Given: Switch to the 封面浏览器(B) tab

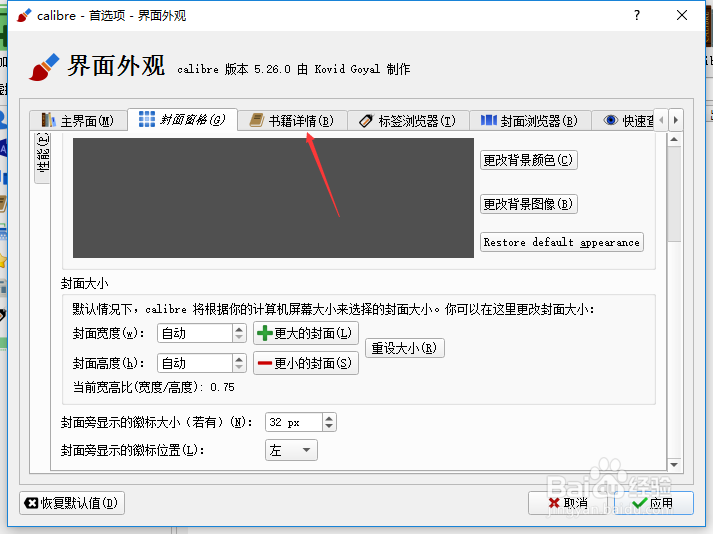Looking at the screenshot, I should click(530, 121).
